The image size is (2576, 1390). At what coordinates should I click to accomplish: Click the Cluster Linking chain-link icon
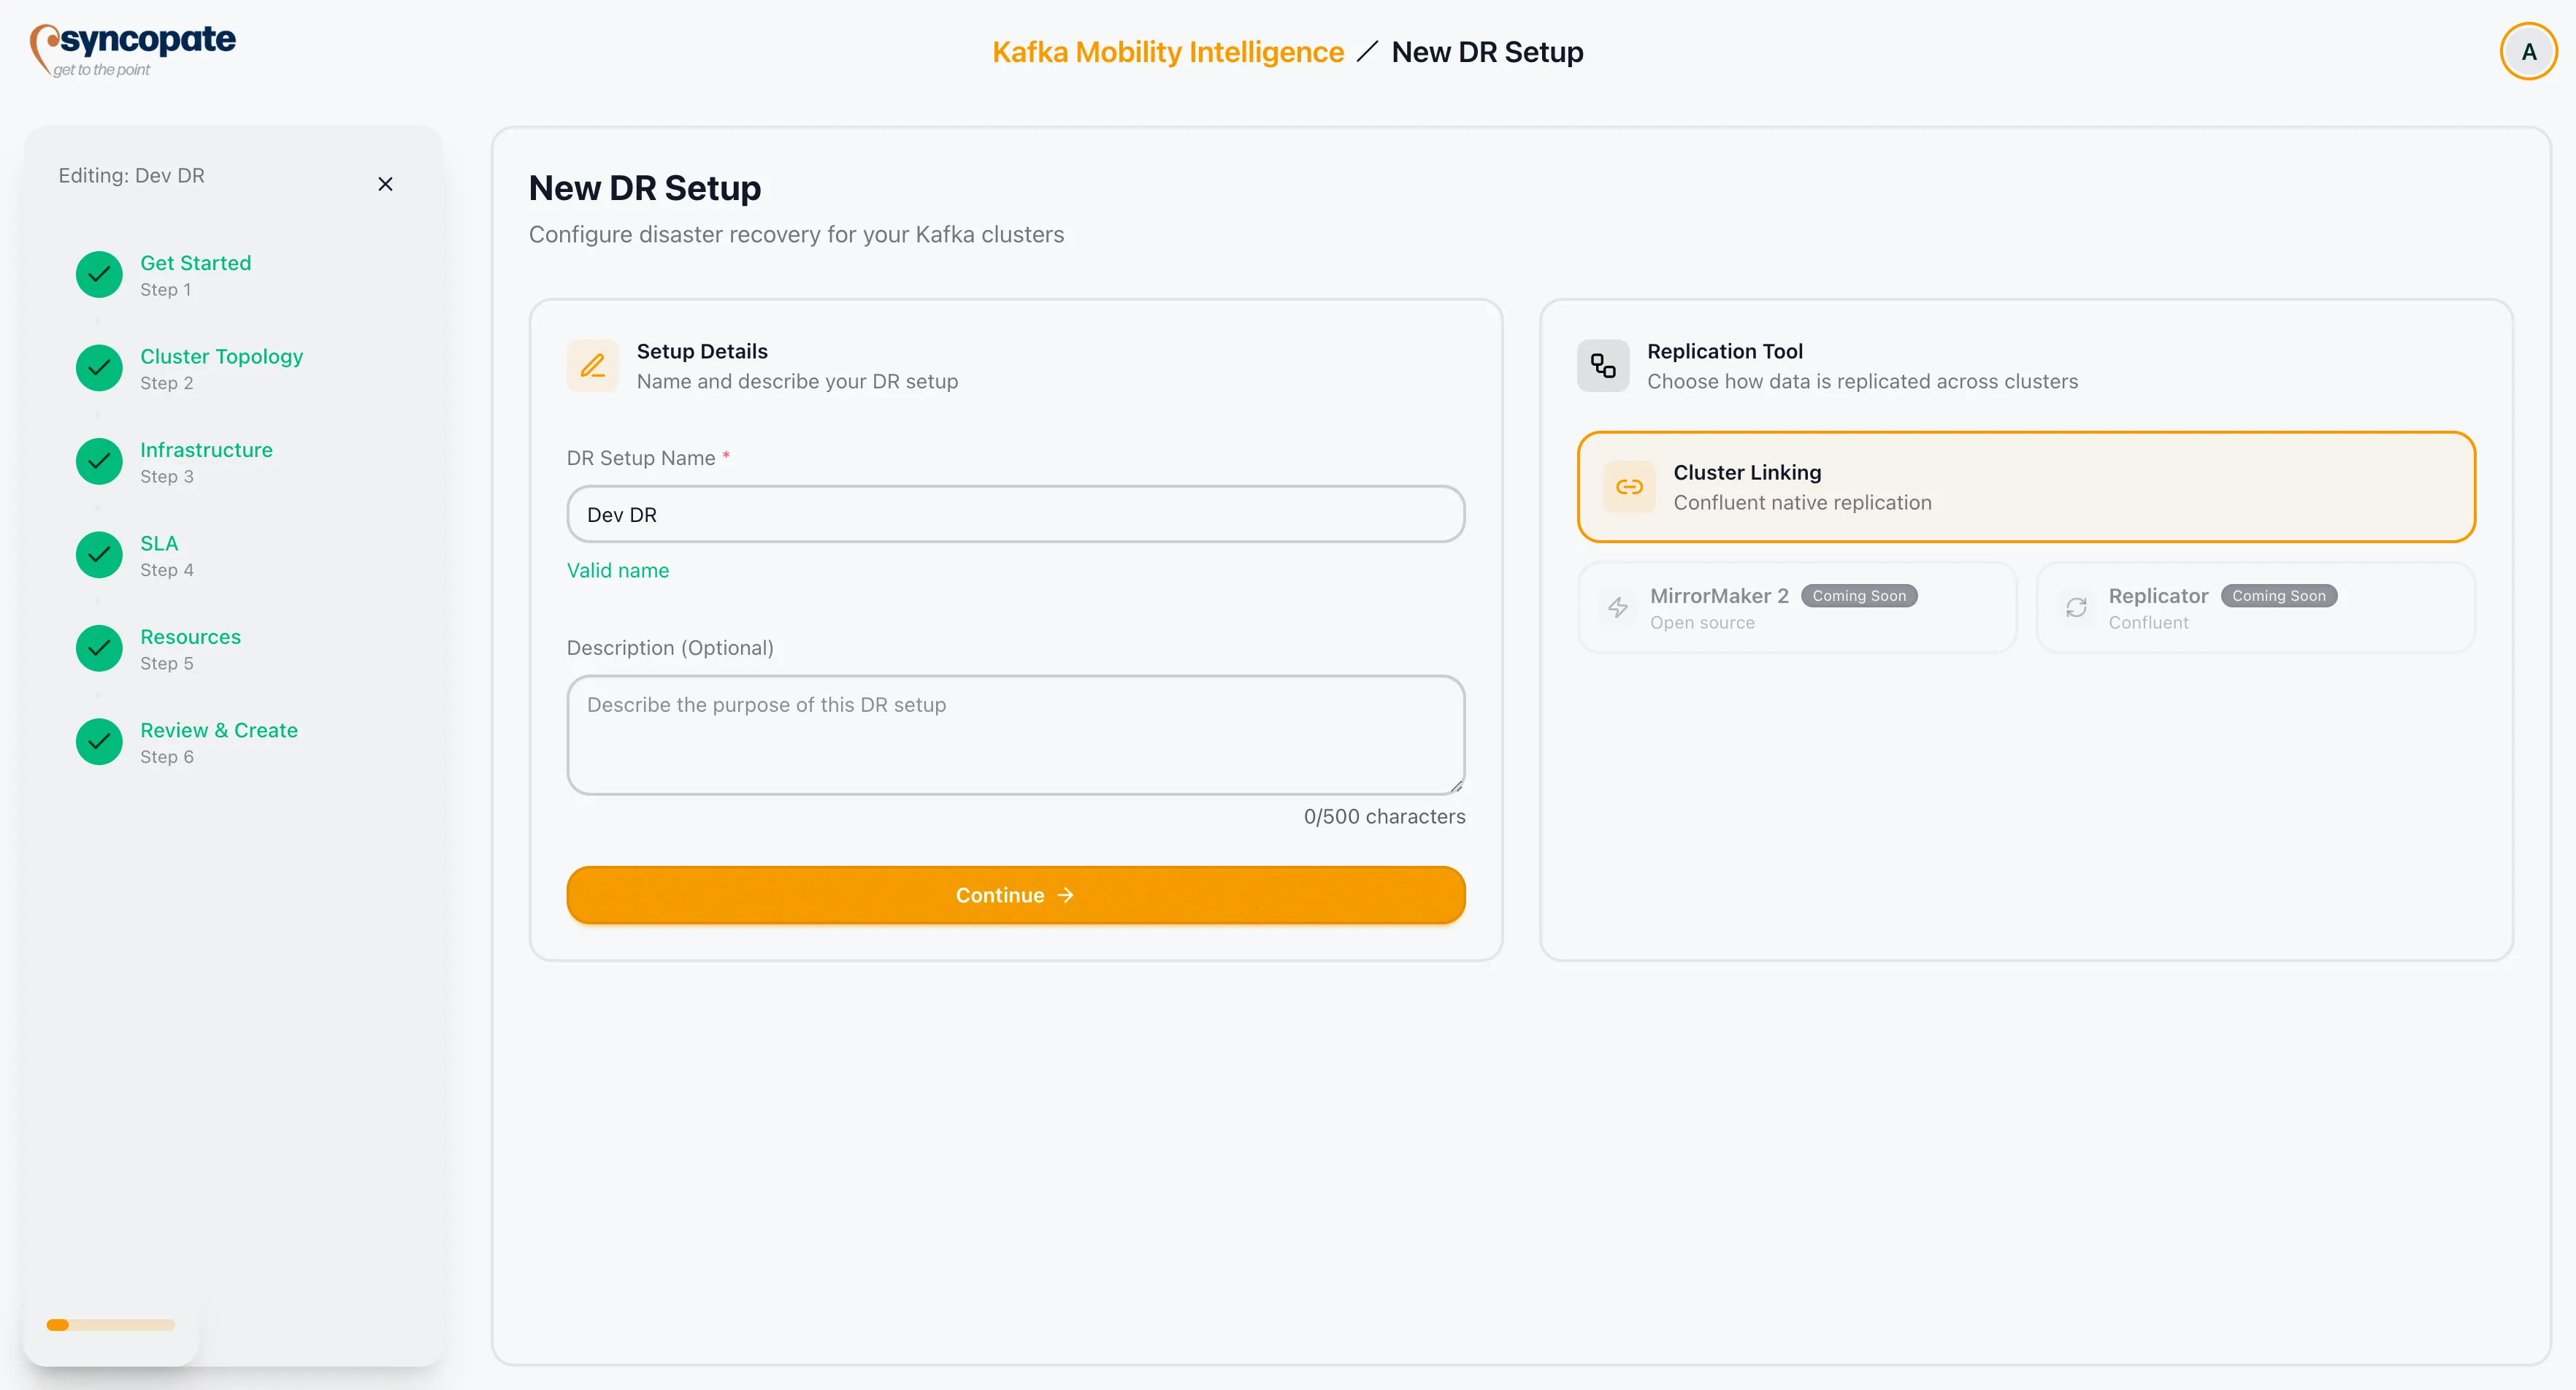(x=1629, y=487)
